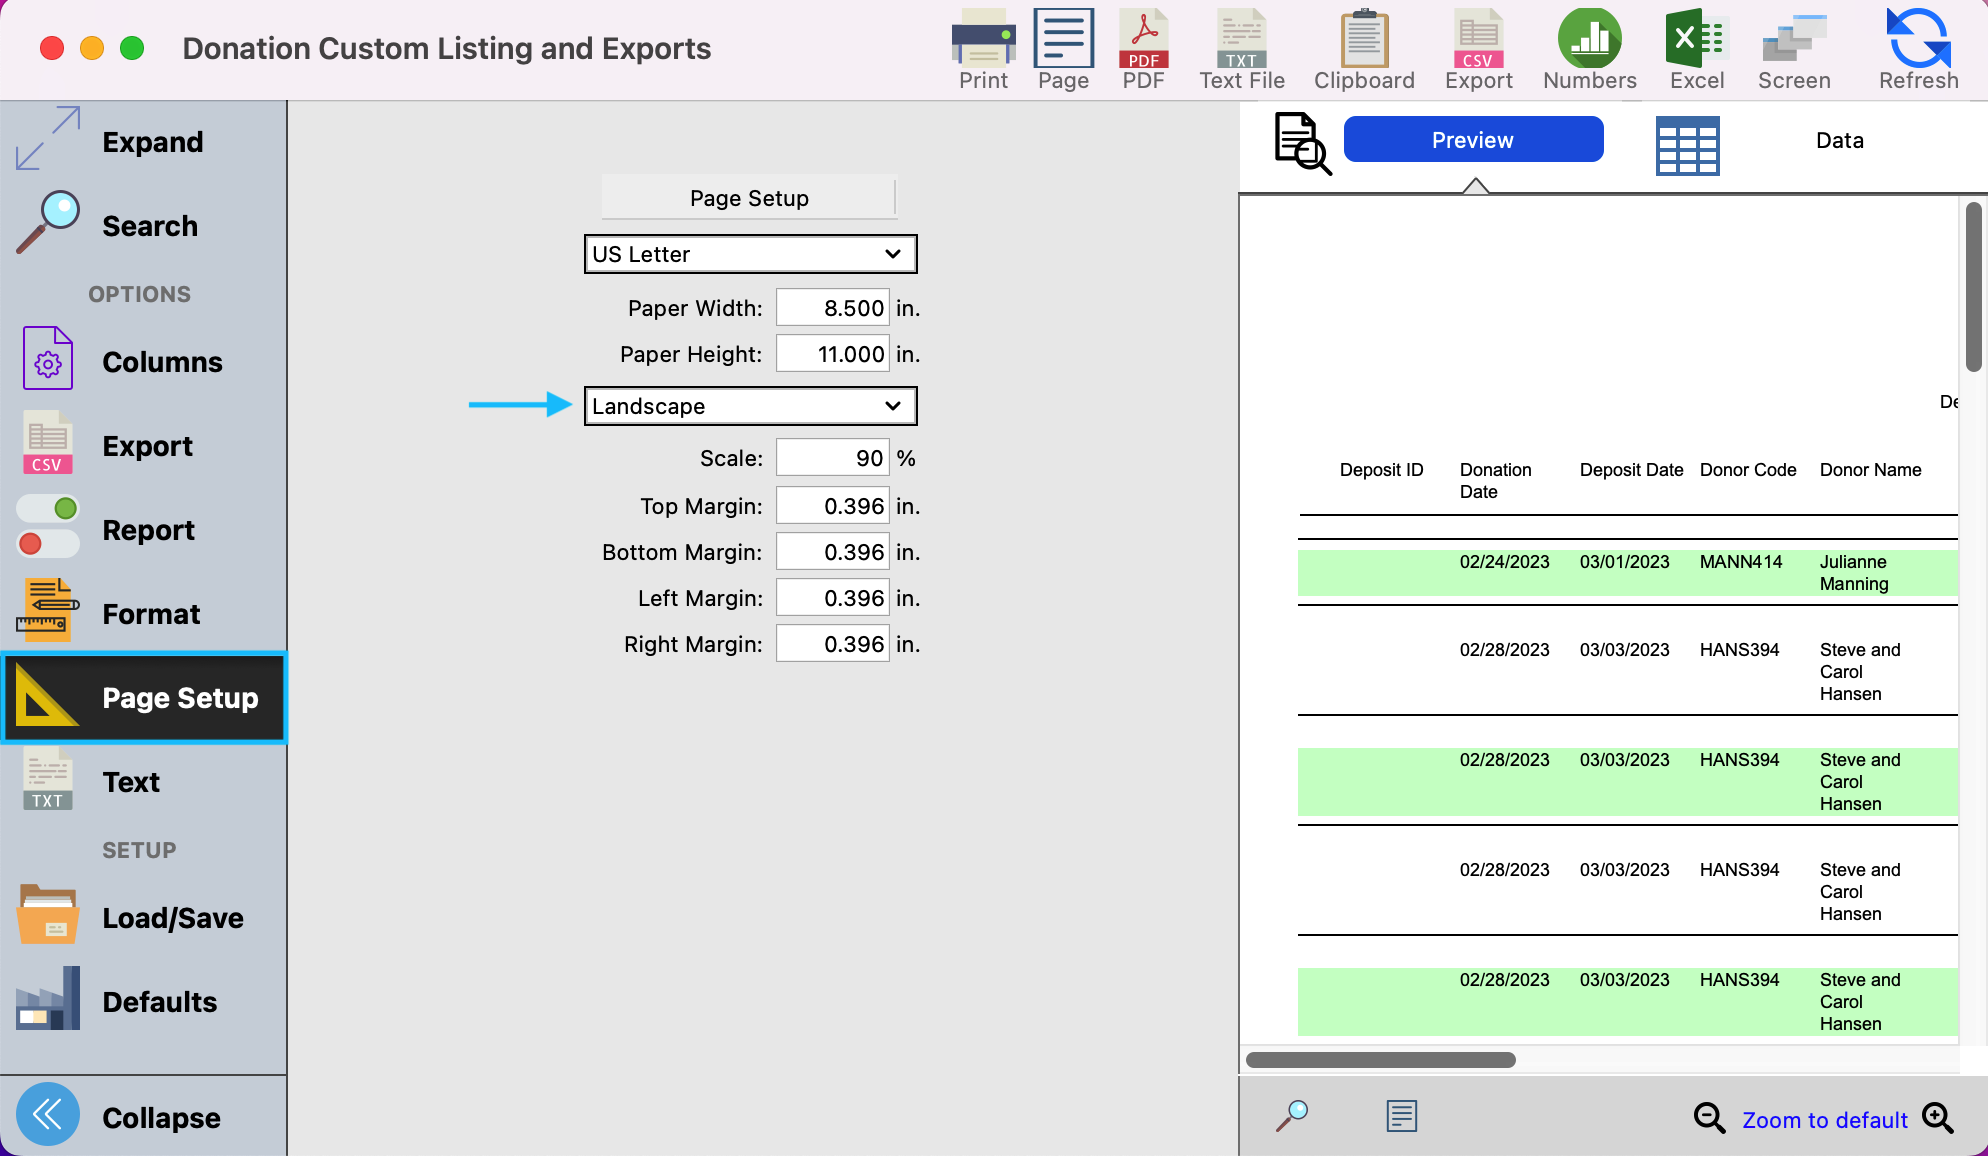Click the zoom in magnifier icon
This screenshot has height=1156, width=1988.
[1938, 1118]
